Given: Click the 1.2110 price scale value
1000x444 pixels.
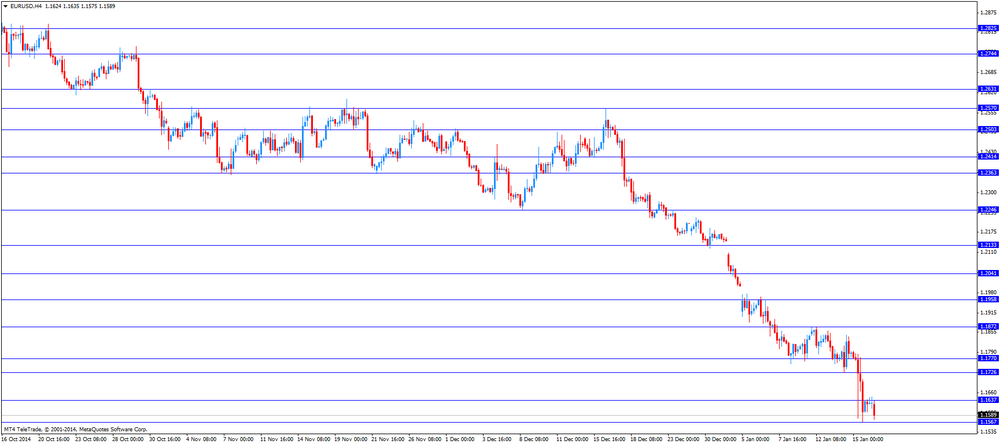Looking at the screenshot, I should [x=989, y=253].
